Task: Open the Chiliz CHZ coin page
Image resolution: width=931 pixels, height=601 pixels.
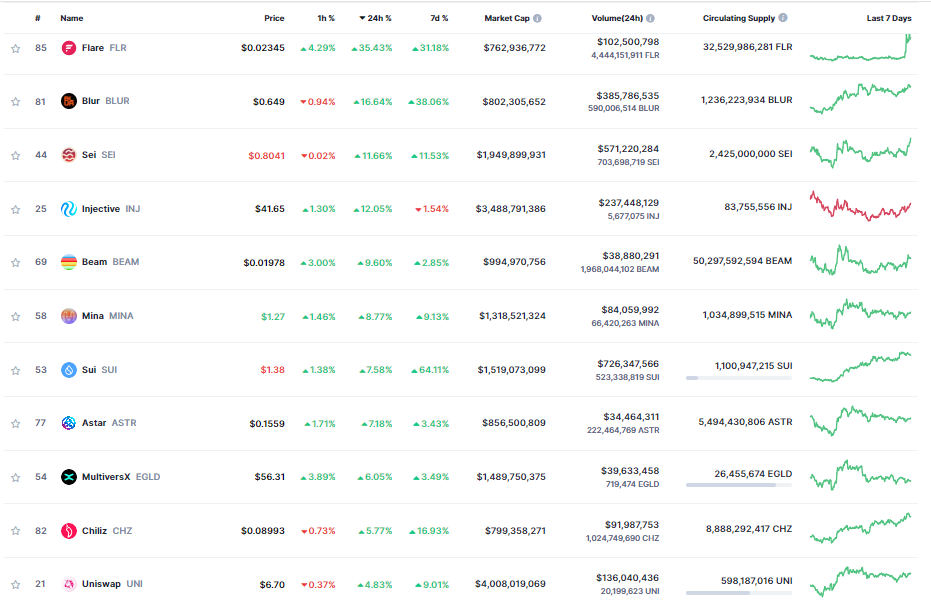Action: click(107, 530)
